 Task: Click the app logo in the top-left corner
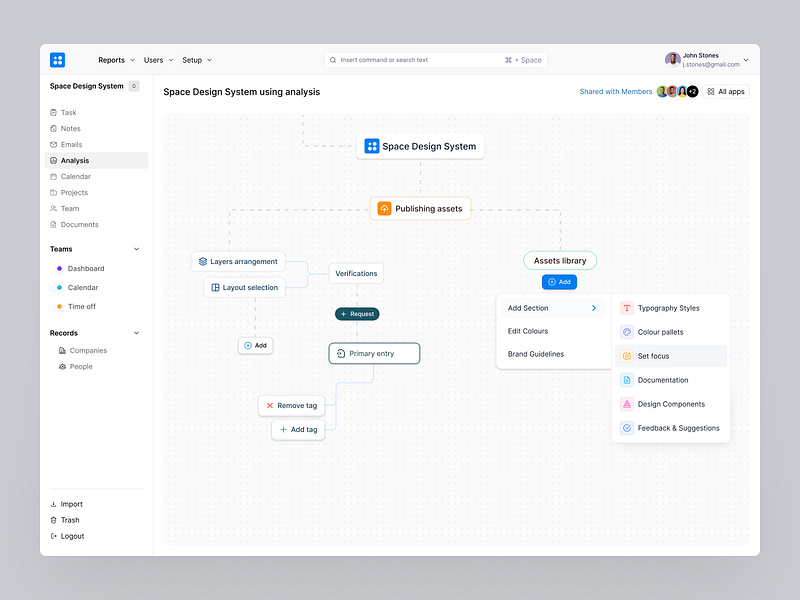pos(58,59)
